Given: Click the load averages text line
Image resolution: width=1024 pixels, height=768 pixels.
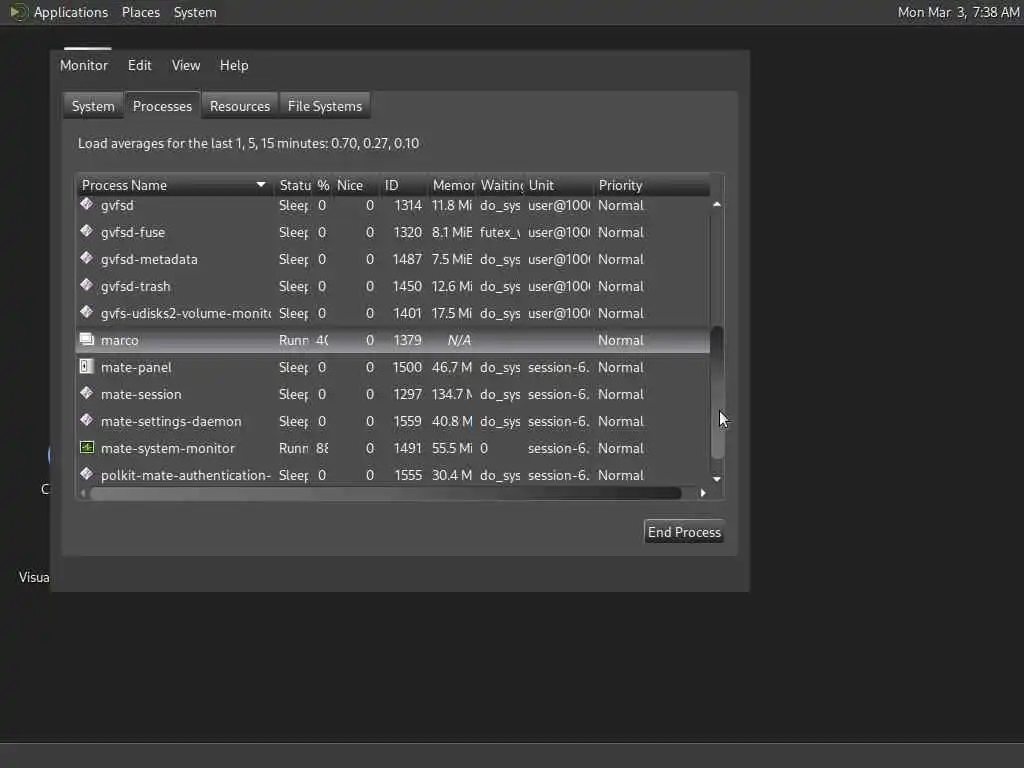Looking at the screenshot, I should (248, 143).
